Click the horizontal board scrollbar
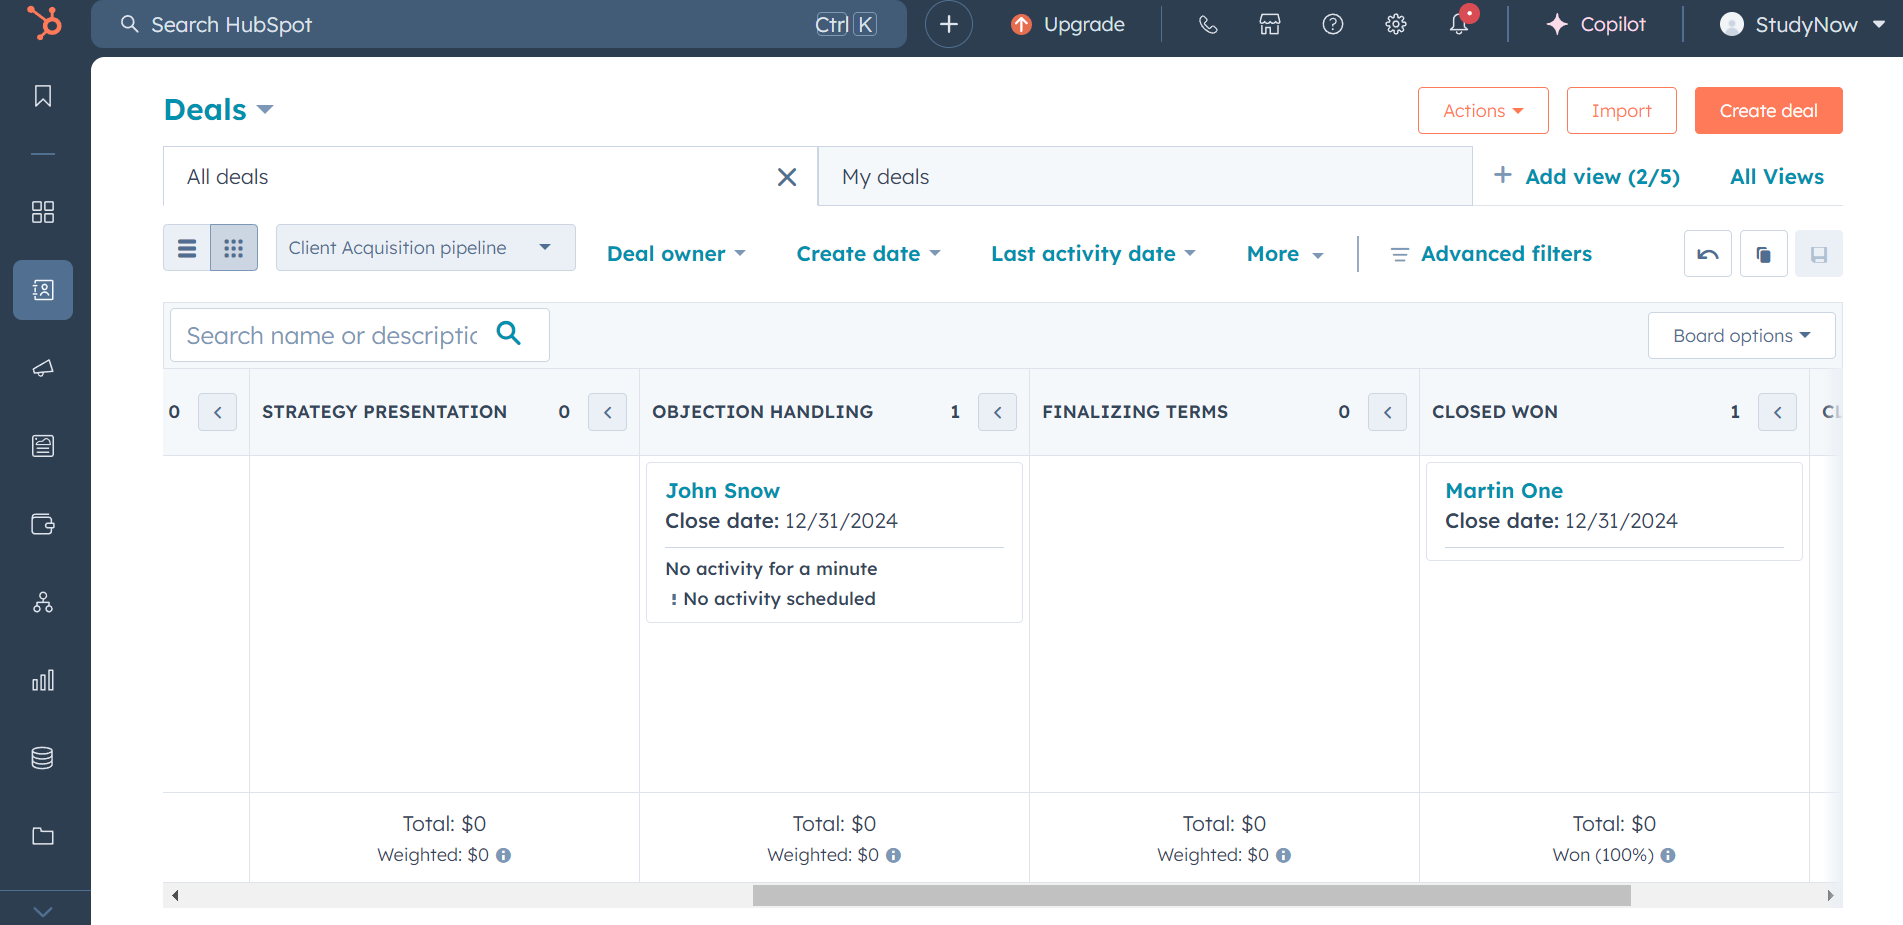Screen dimensions: 1903x925 tap(1191, 895)
